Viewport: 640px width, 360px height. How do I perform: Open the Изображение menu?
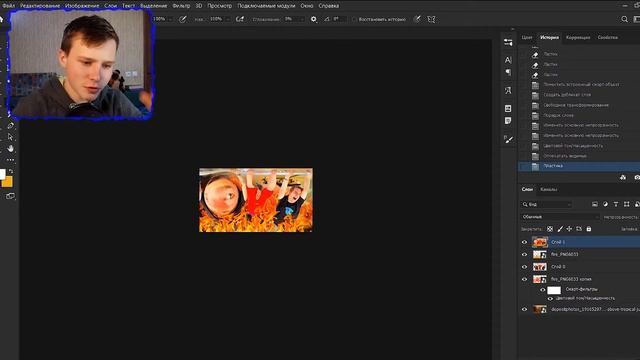coord(82,6)
